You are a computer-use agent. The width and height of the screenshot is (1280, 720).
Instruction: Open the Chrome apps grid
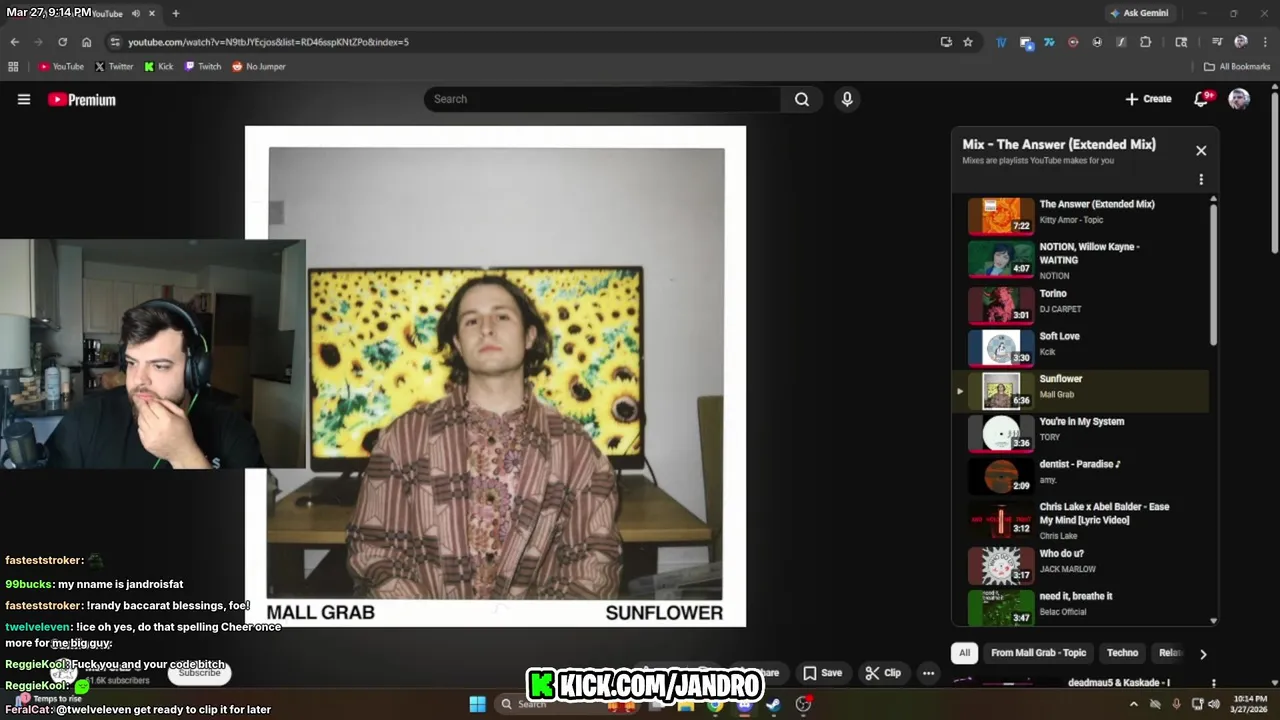click(13, 67)
